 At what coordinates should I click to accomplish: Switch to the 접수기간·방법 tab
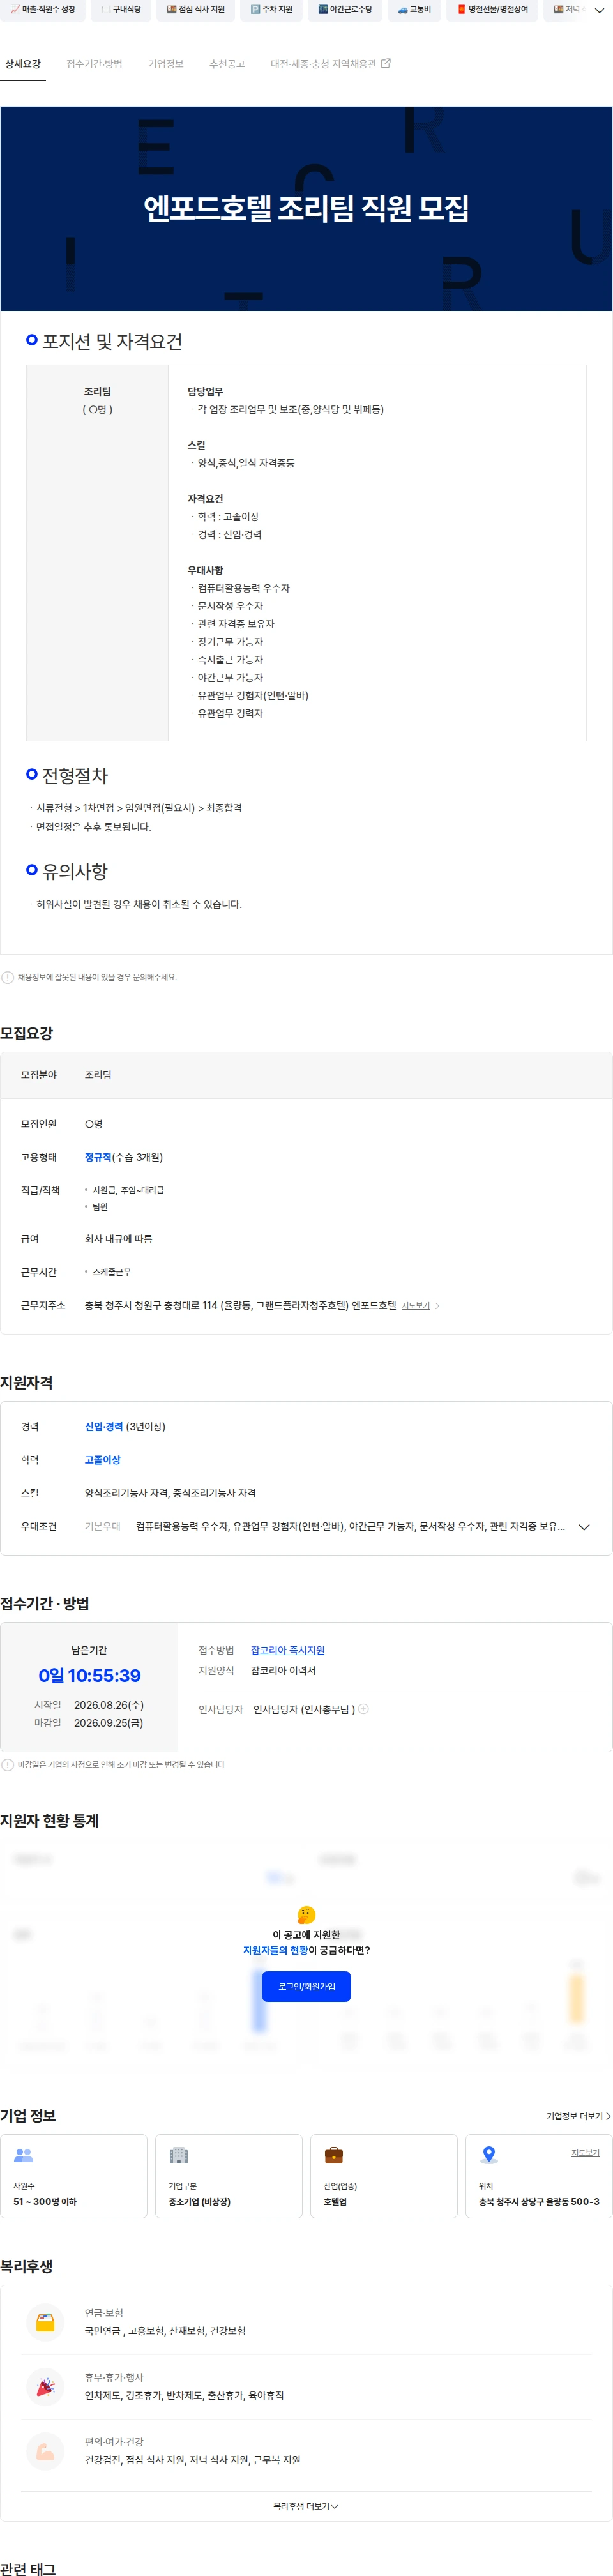point(94,64)
